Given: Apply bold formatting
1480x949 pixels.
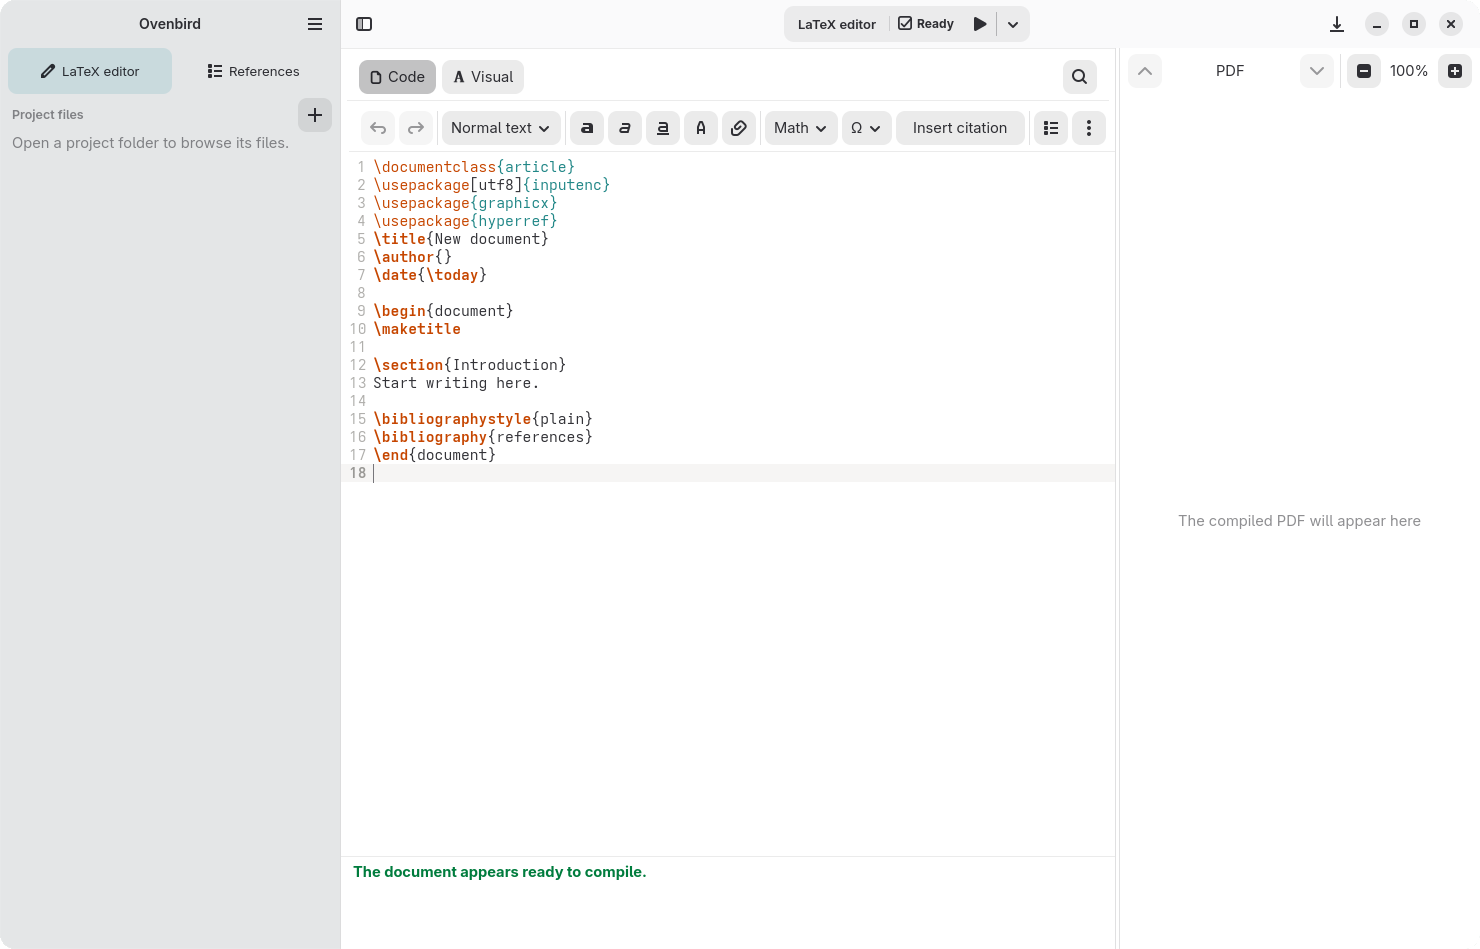Looking at the screenshot, I should point(587,128).
